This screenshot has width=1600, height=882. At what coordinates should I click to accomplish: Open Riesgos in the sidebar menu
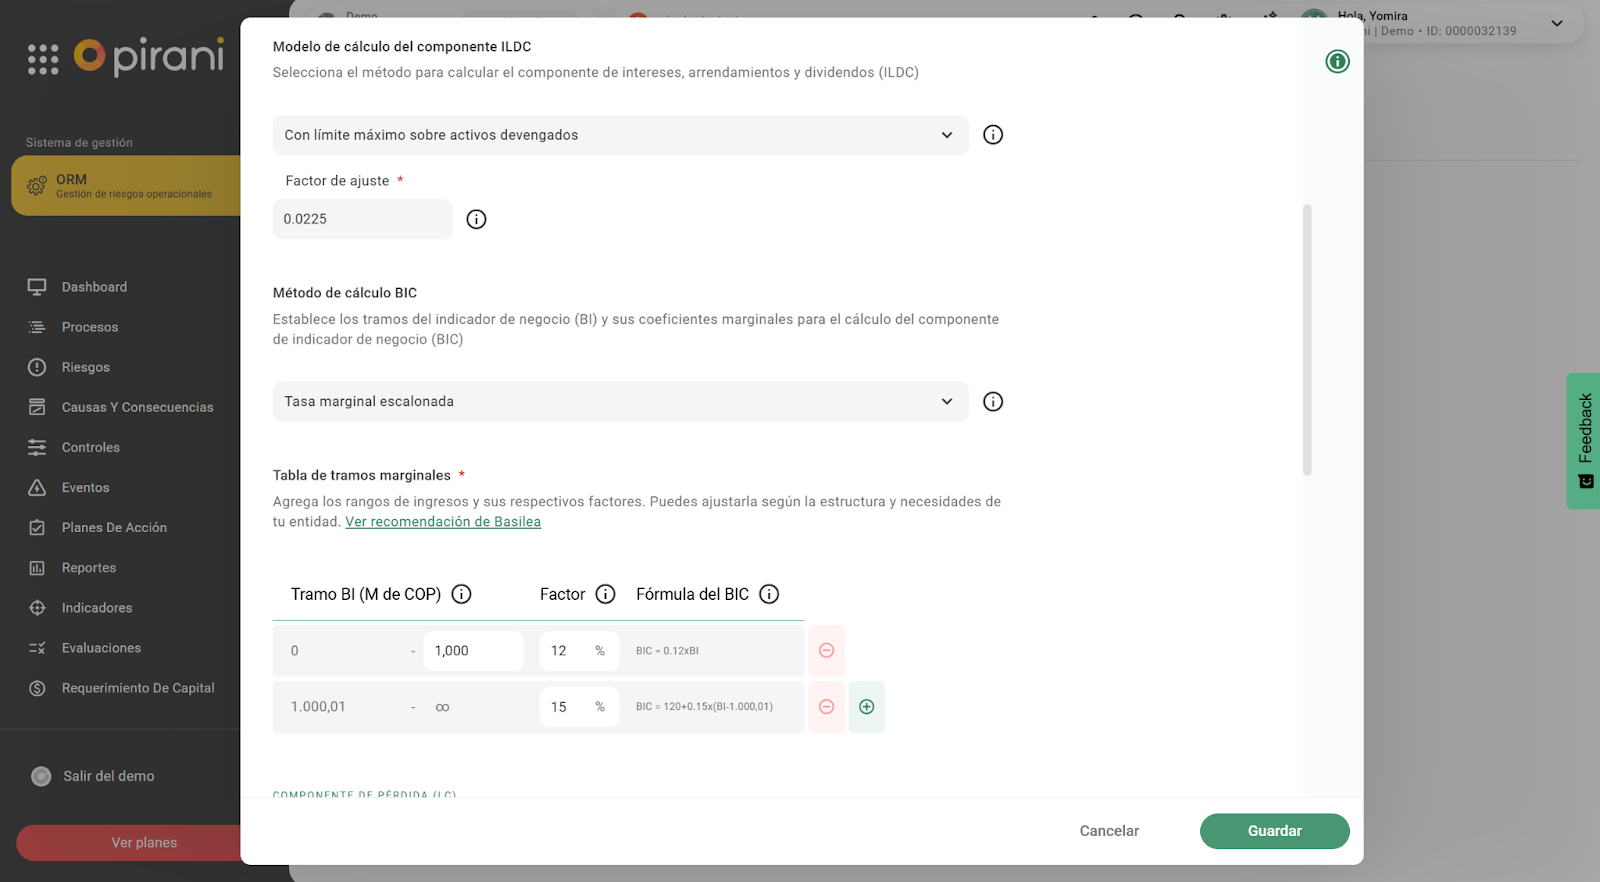click(x=86, y=367)
